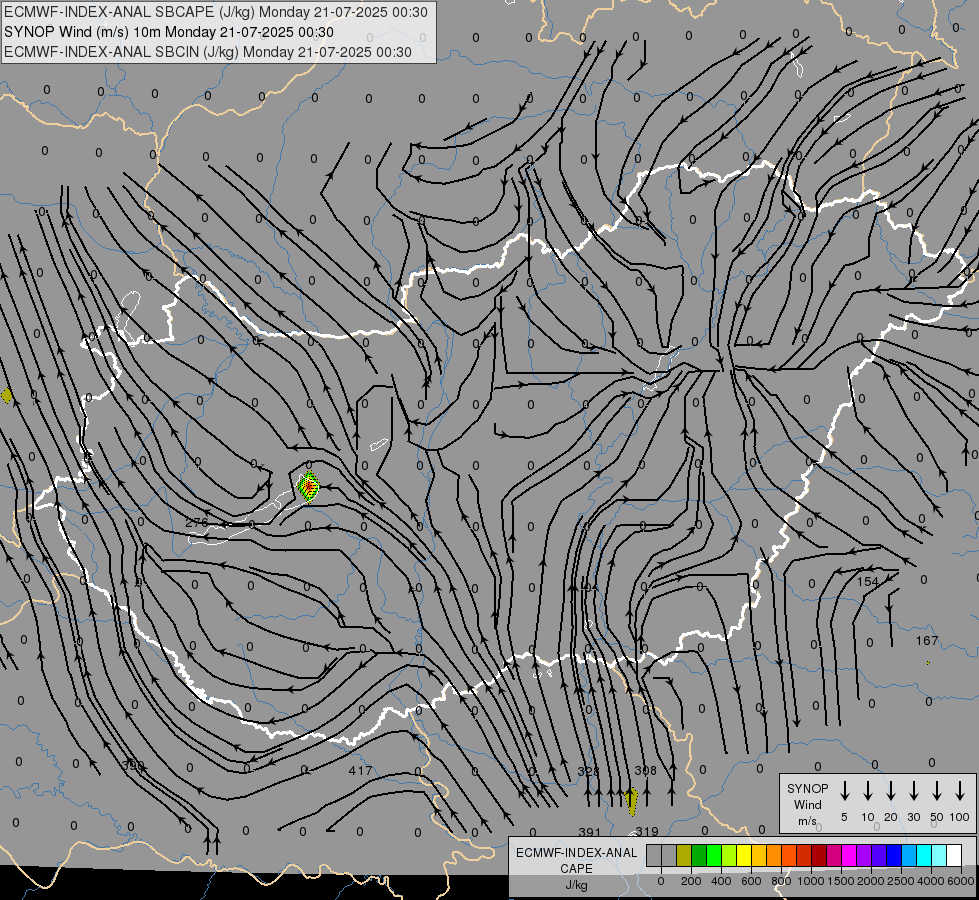This screenshot has width=979, height=900.
Task: Click the SBCAPE title line in header
Action: (216, 12)
